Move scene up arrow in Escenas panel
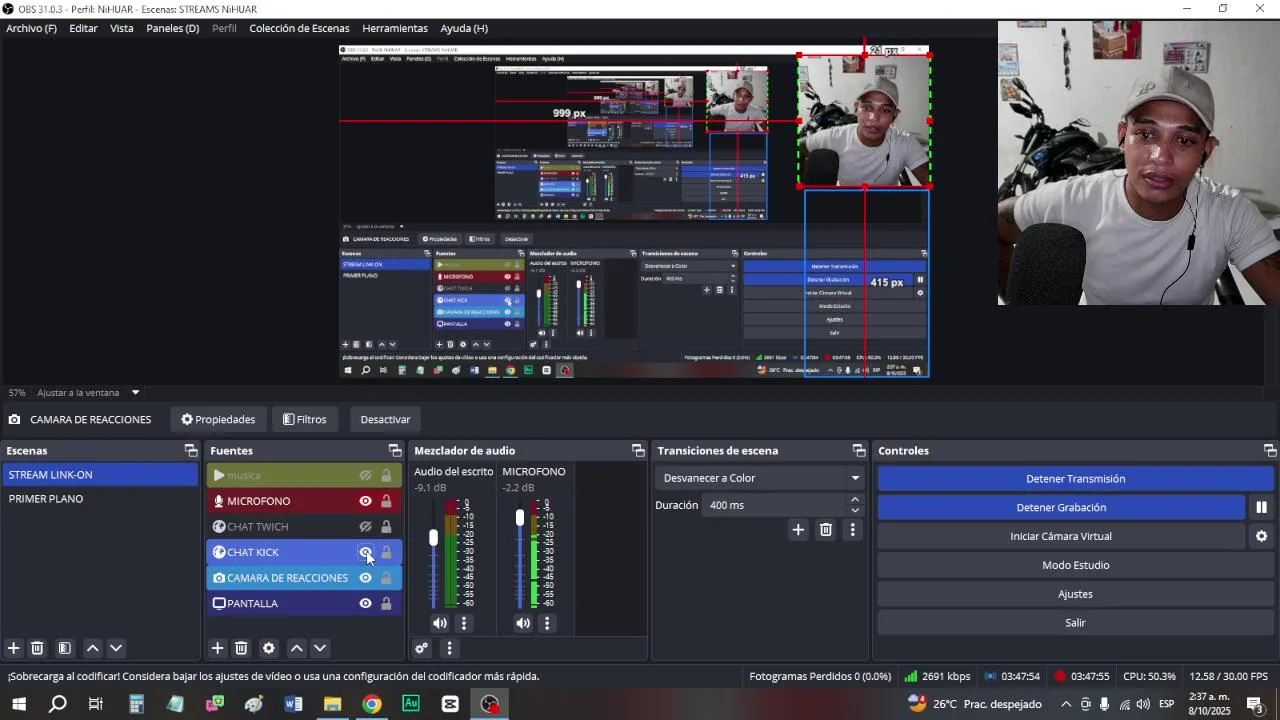Viewport: 1280px width, 720px height. click(93, 648)
